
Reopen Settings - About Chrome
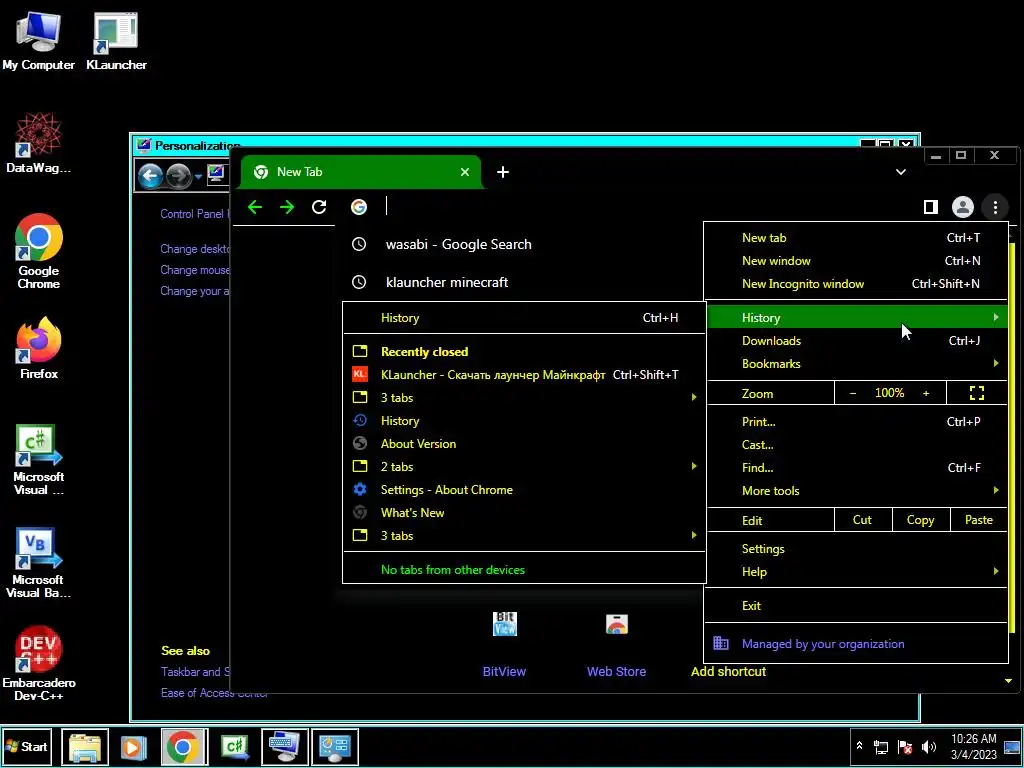pos(524,490)
